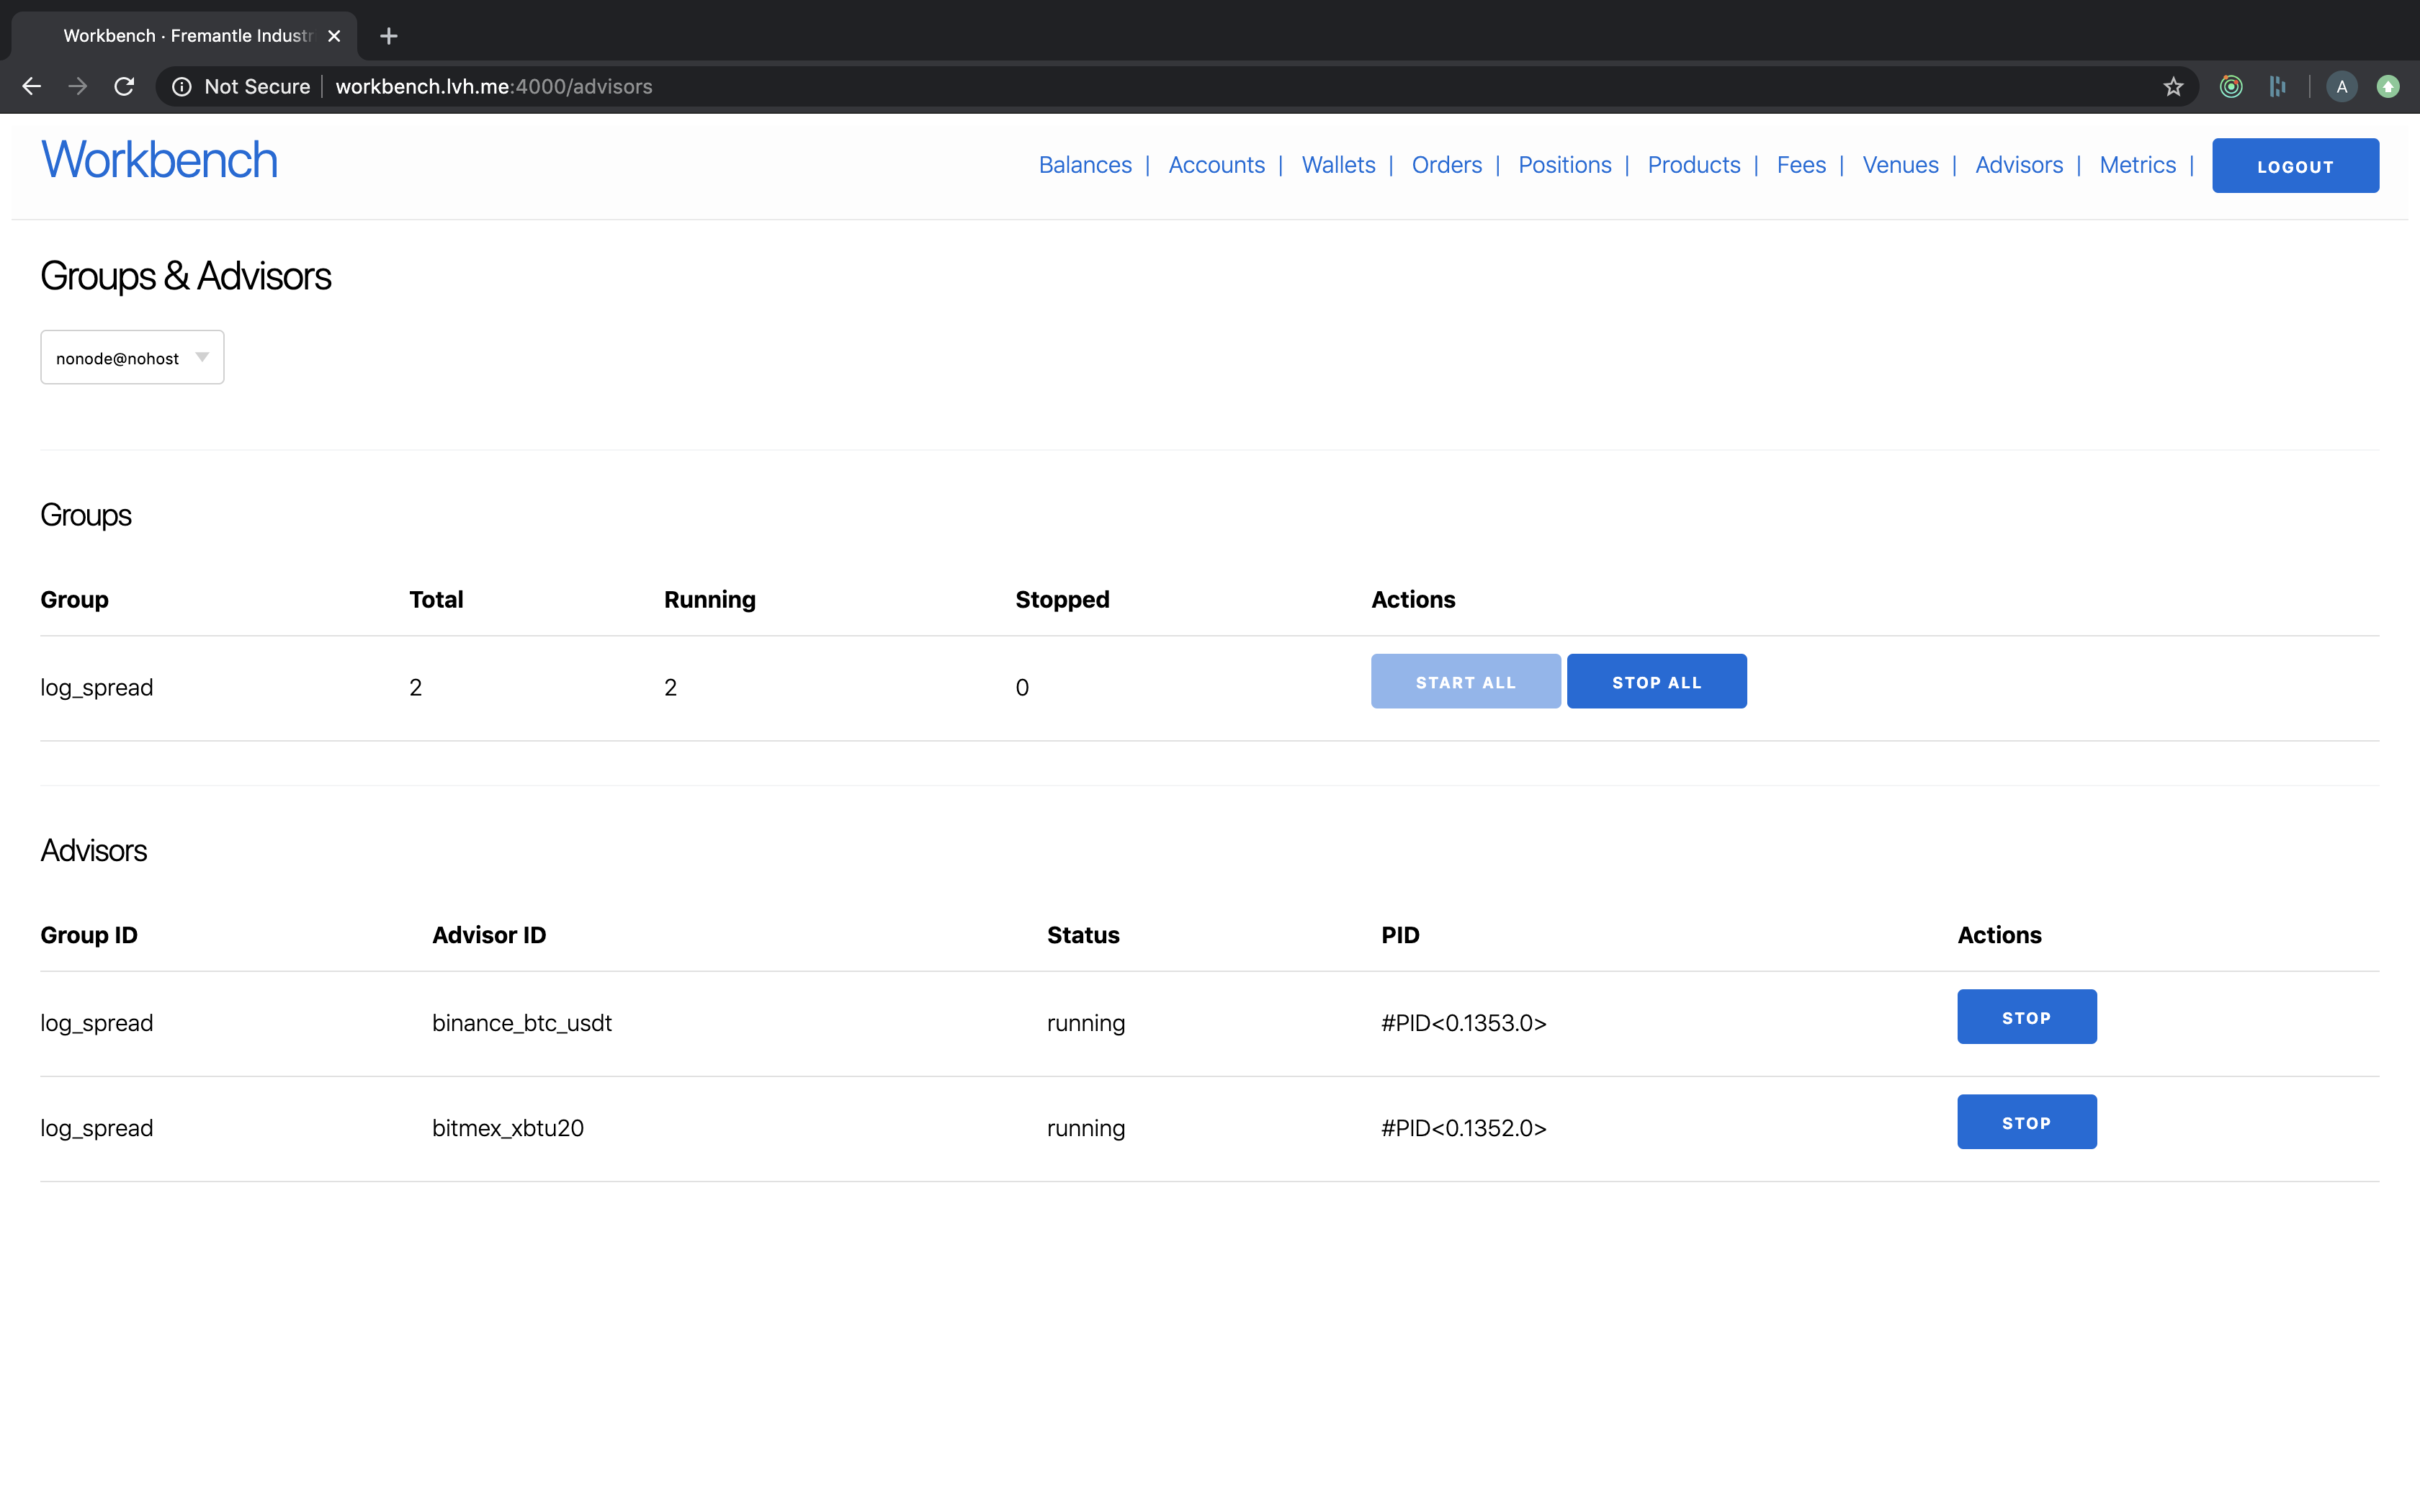This screenshot has height=1512, width=2420.
Task: Bookmark page with the star icon
Action: pos(2173,87)
